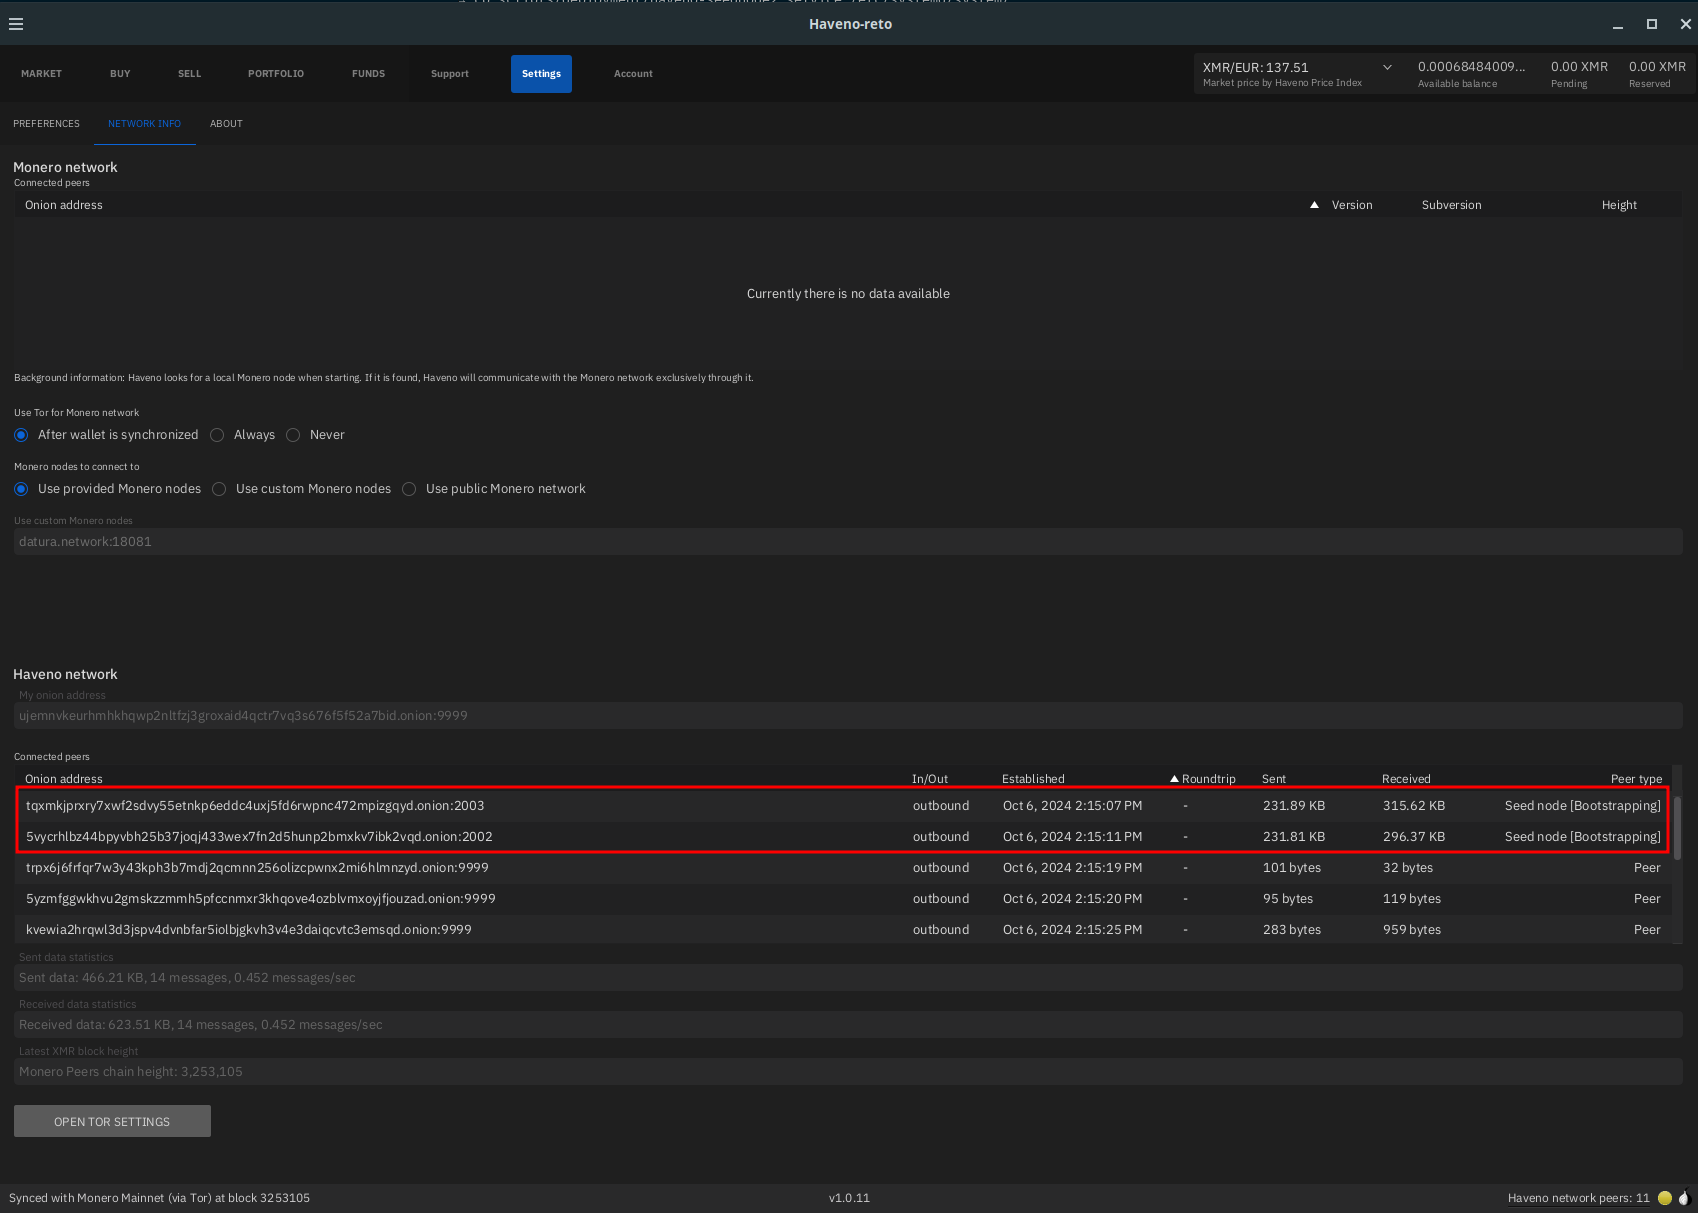
Task: Sort Haveno peers by Received column
Action: (1406, 779)
